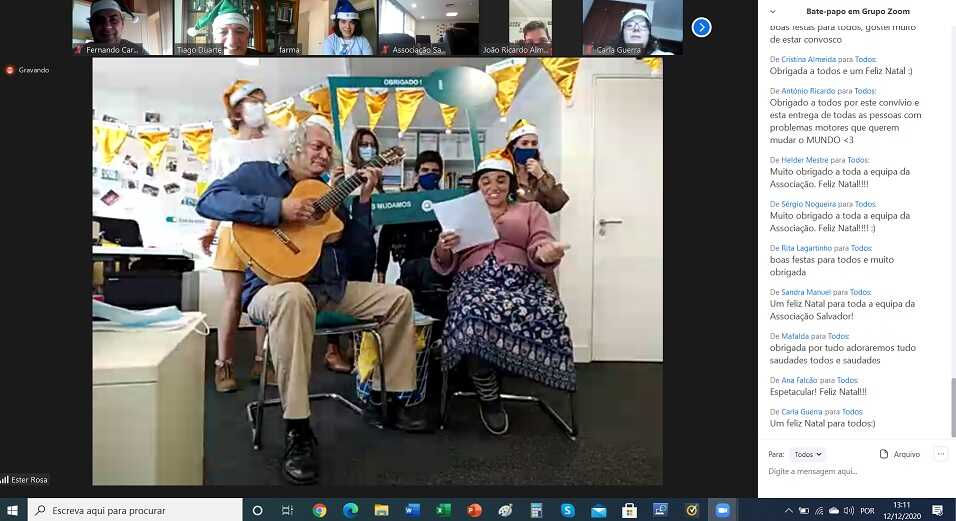Open the Todos recipient dropdown

pos(808,454)
